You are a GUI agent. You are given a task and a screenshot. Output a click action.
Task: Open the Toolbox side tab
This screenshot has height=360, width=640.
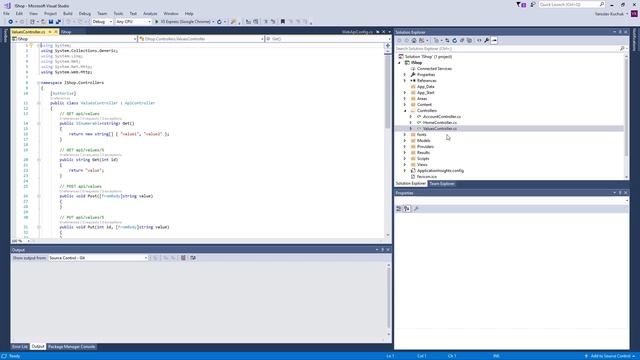click(5, 36)
